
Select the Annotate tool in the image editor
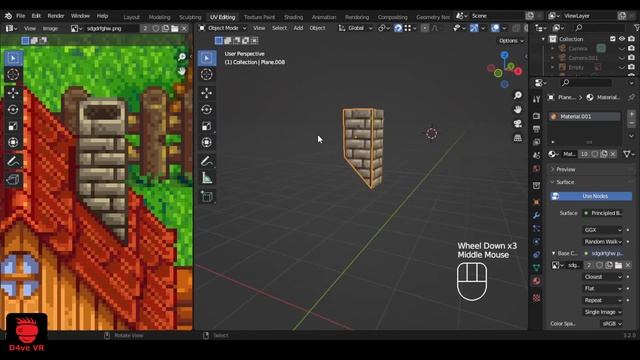tap(13, 161)
